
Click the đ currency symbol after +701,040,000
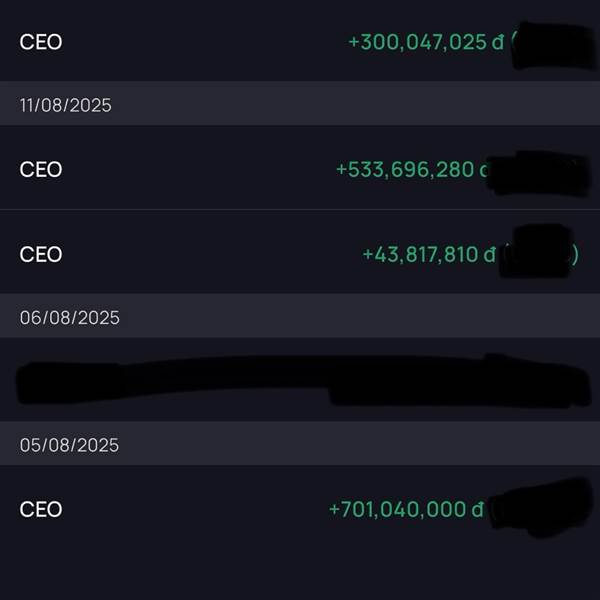[478, 509]
